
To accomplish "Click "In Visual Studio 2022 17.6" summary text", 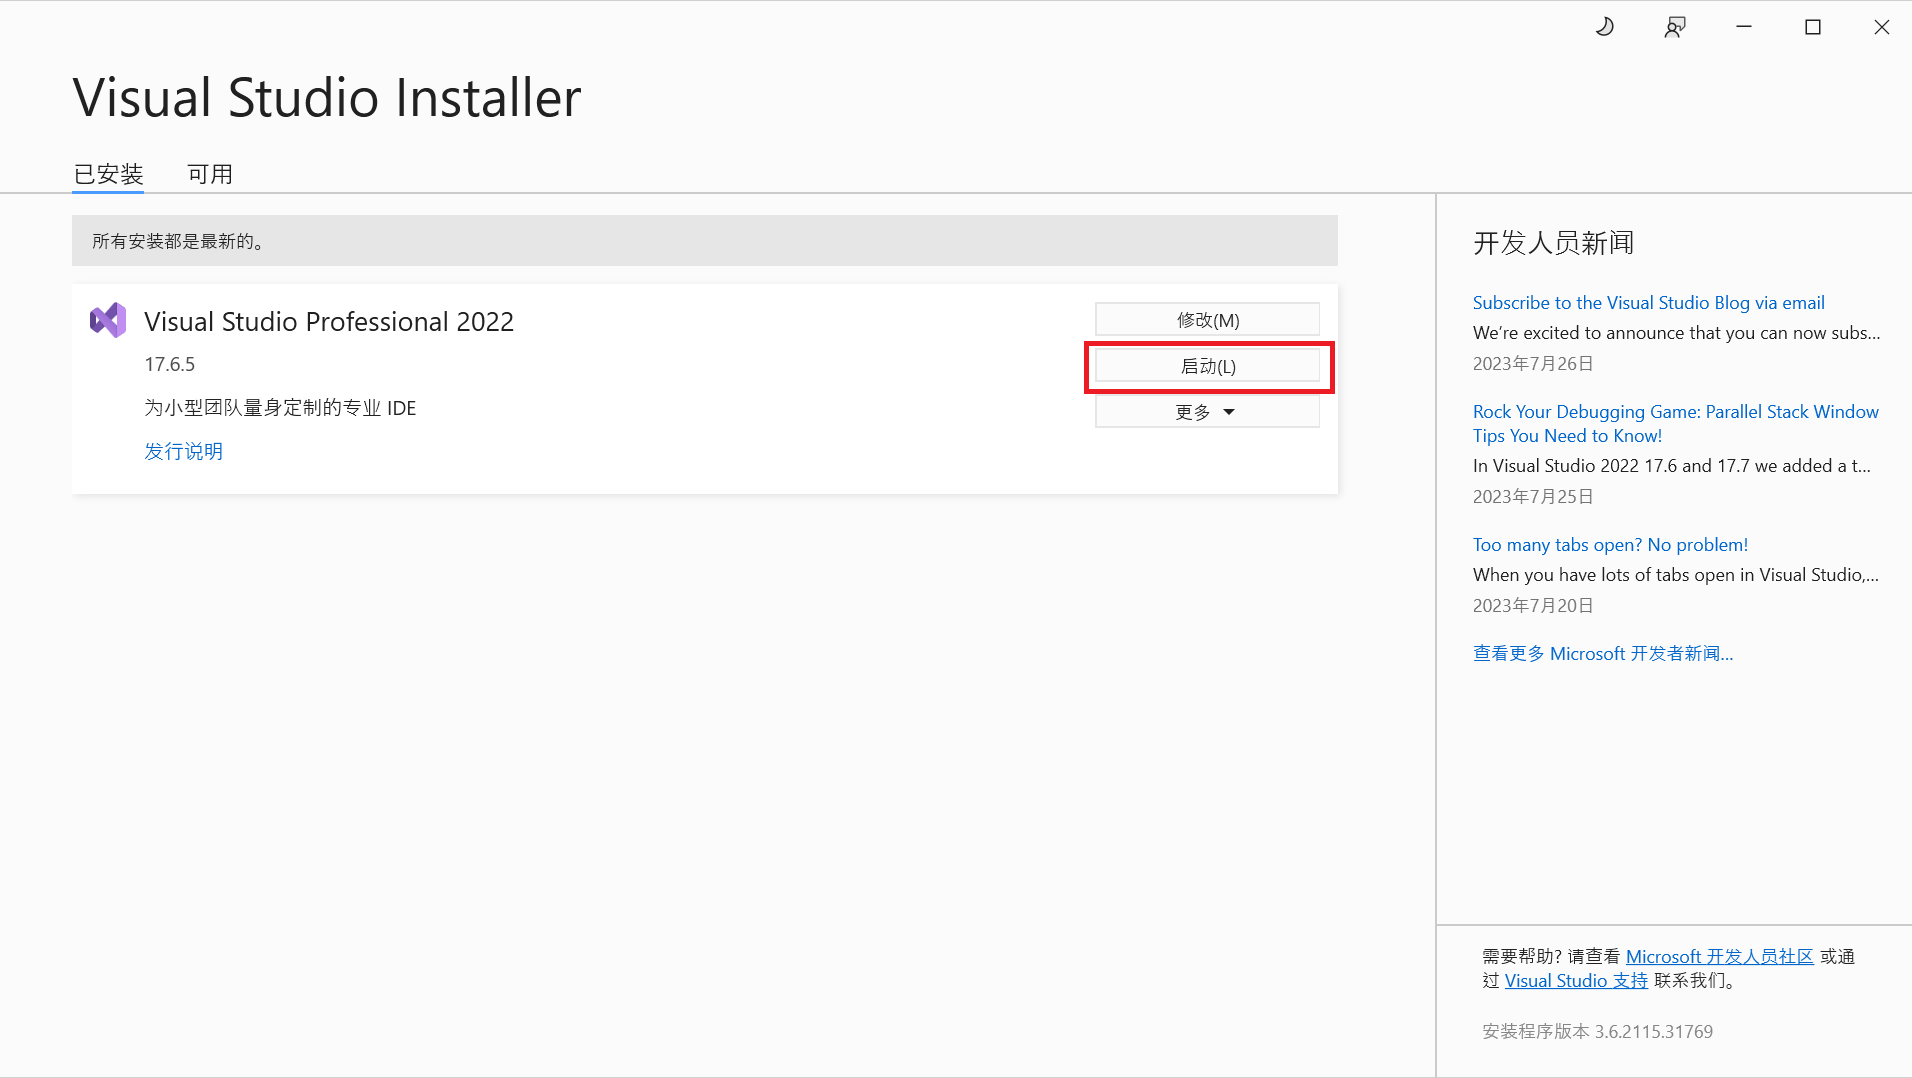I will (x=1671, y=466).
